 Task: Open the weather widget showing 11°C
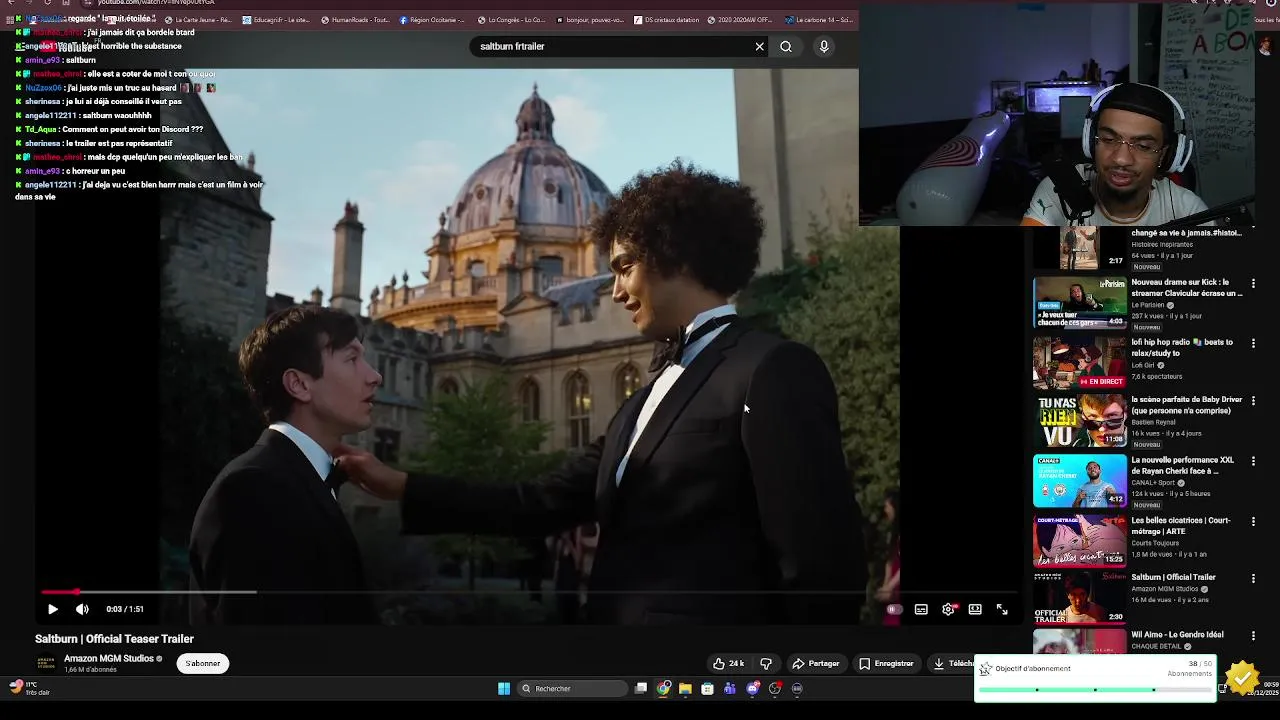point(28,688)
